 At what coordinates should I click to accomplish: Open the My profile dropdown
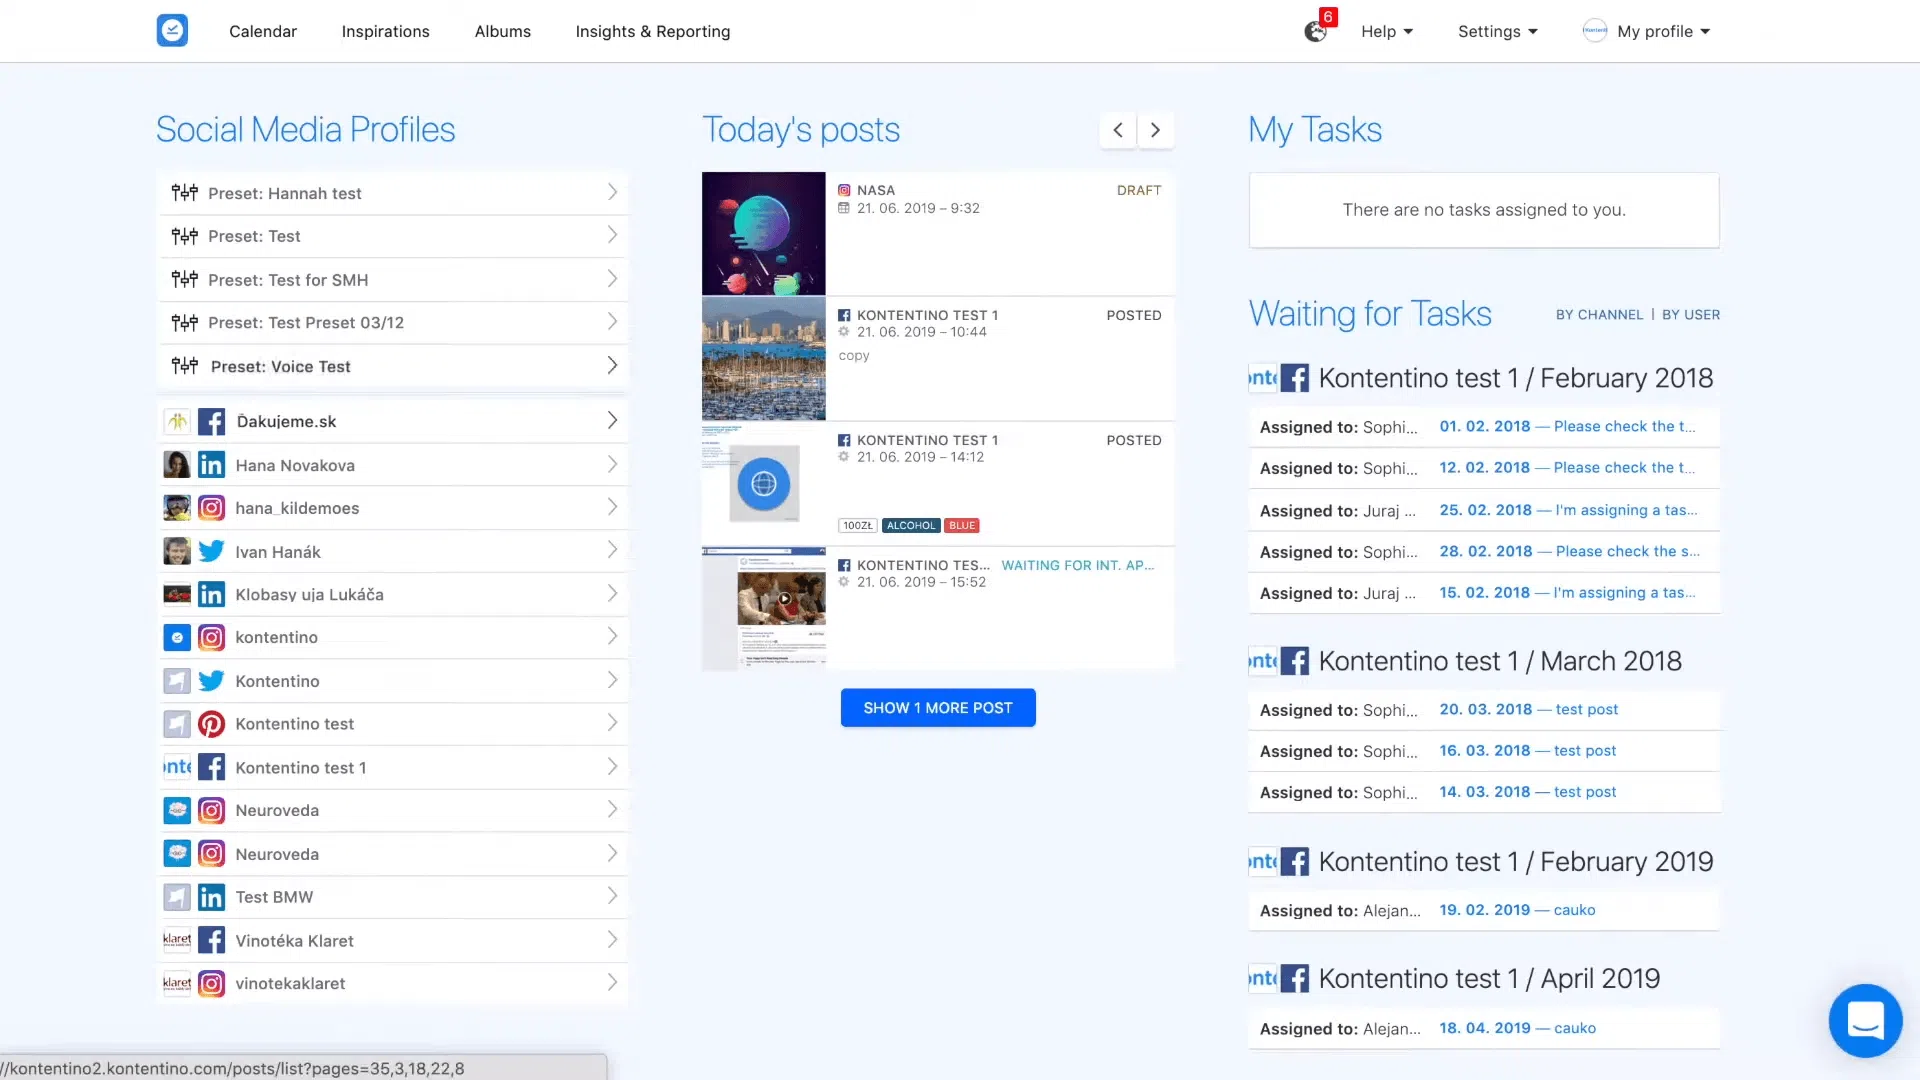click(1663, 31)
